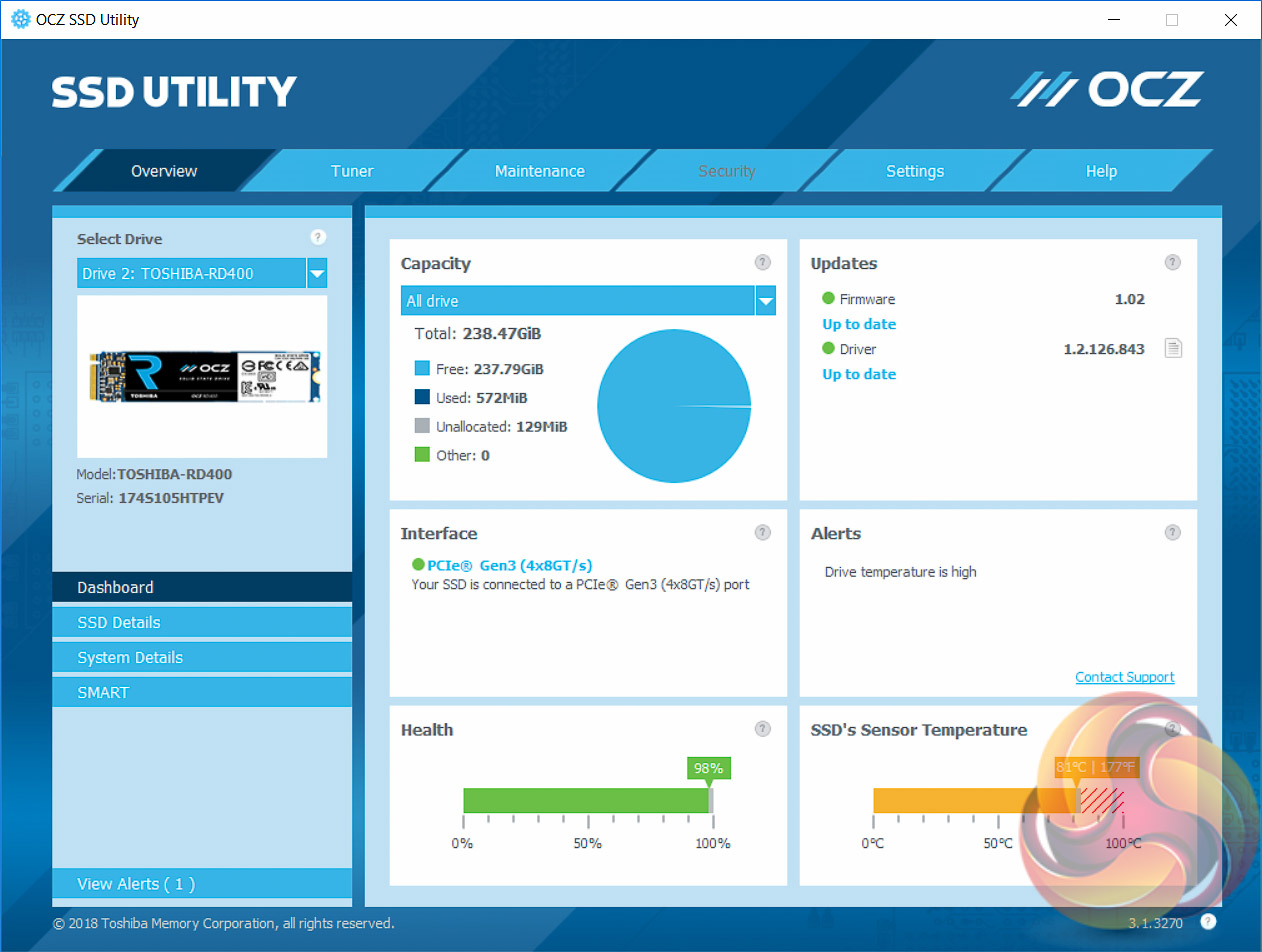Switch to the Tuner tab
1262x952 pixels.
click(352, 171)
